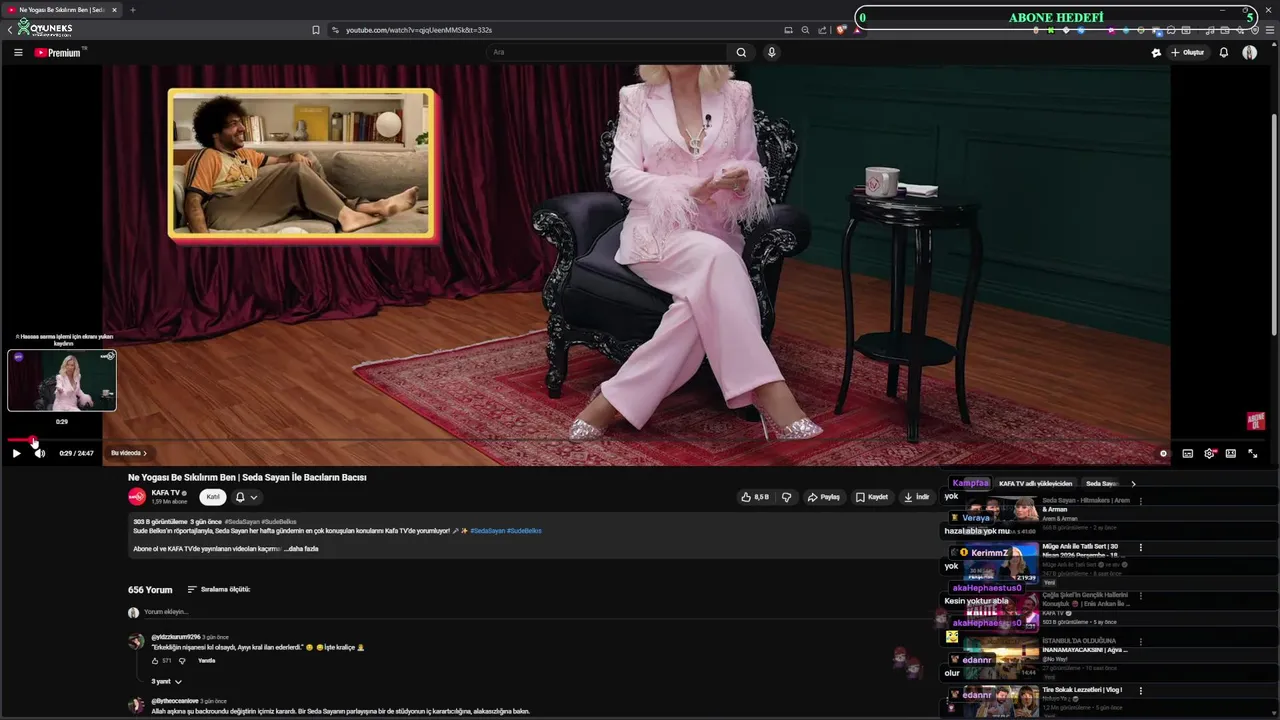Download the video with İndir
1280x720 pixels.
click(x=916, y=497)
